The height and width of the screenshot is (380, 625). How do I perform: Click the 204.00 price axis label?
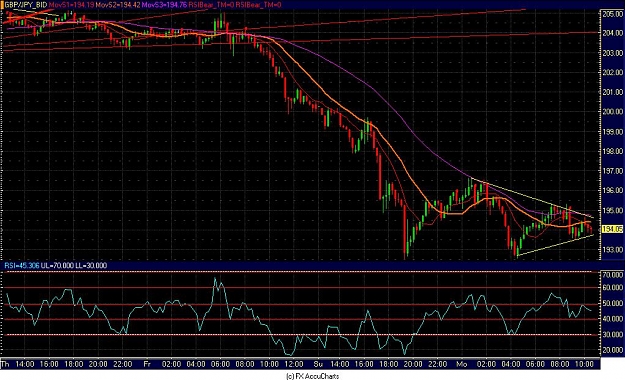coord(612,33)
